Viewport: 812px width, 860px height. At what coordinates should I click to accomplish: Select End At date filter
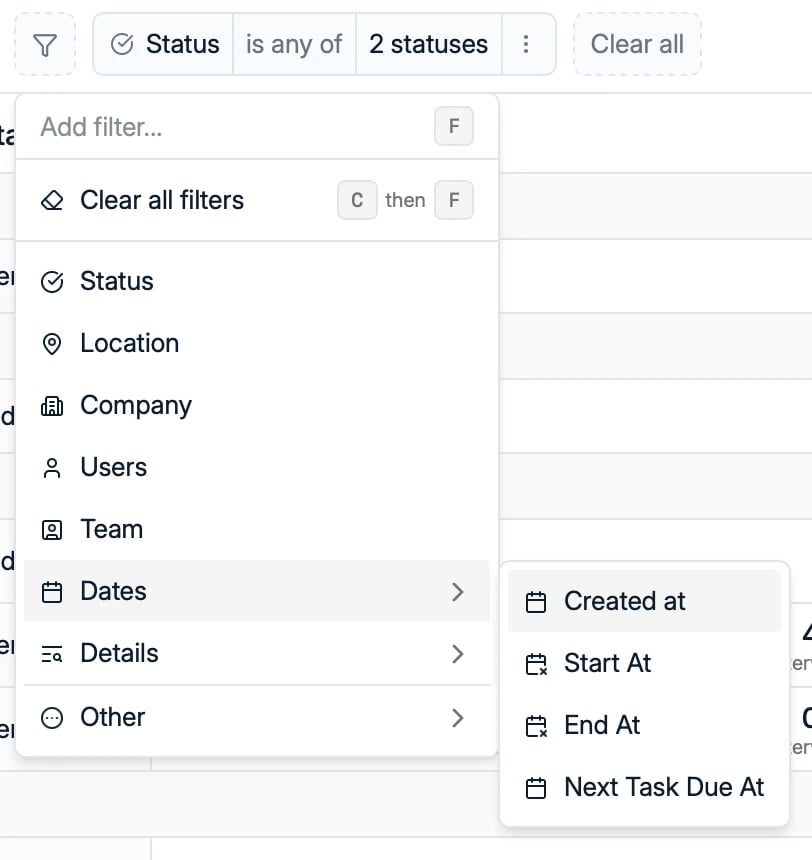[x=644, y=725]
